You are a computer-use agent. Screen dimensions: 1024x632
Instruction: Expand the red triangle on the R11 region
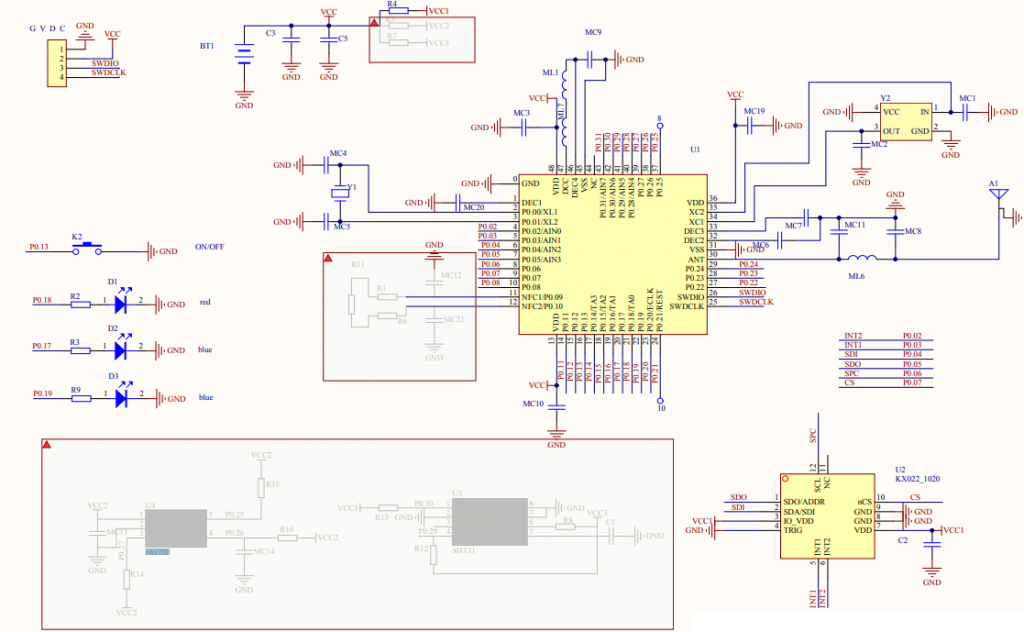pos(327,258)
